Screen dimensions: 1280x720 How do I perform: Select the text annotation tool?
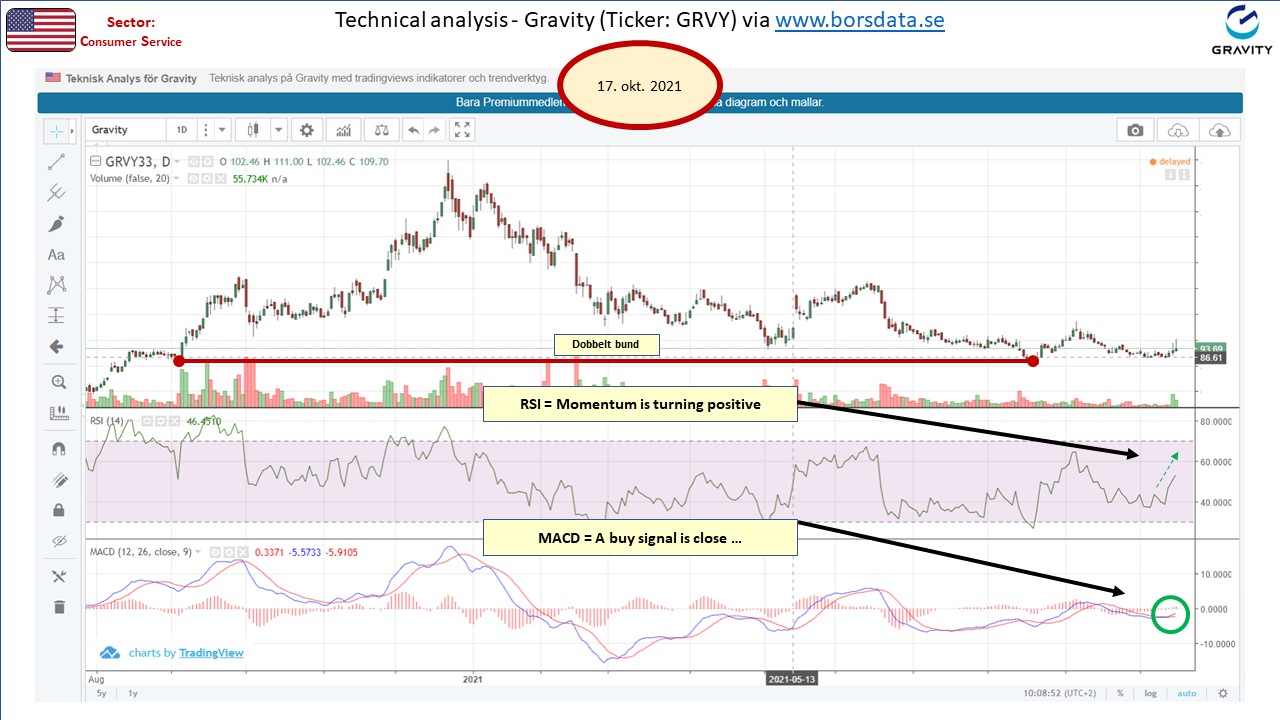(56, 255)
